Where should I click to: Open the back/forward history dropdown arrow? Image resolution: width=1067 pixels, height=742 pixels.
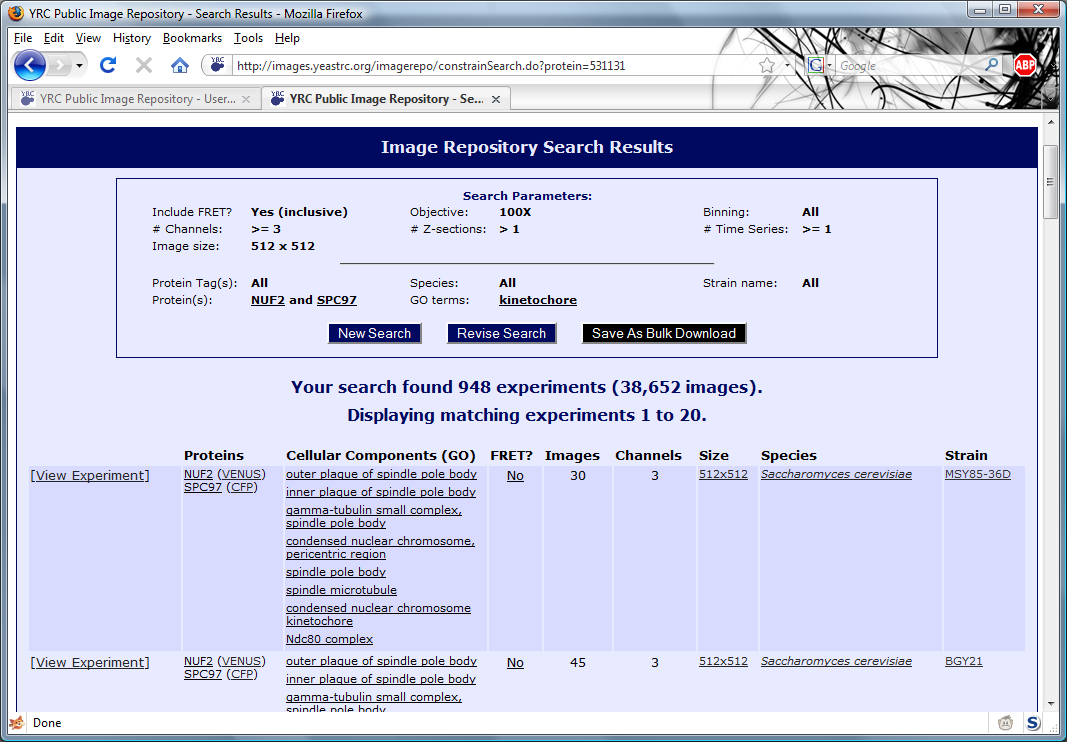[x=80, y=66]
